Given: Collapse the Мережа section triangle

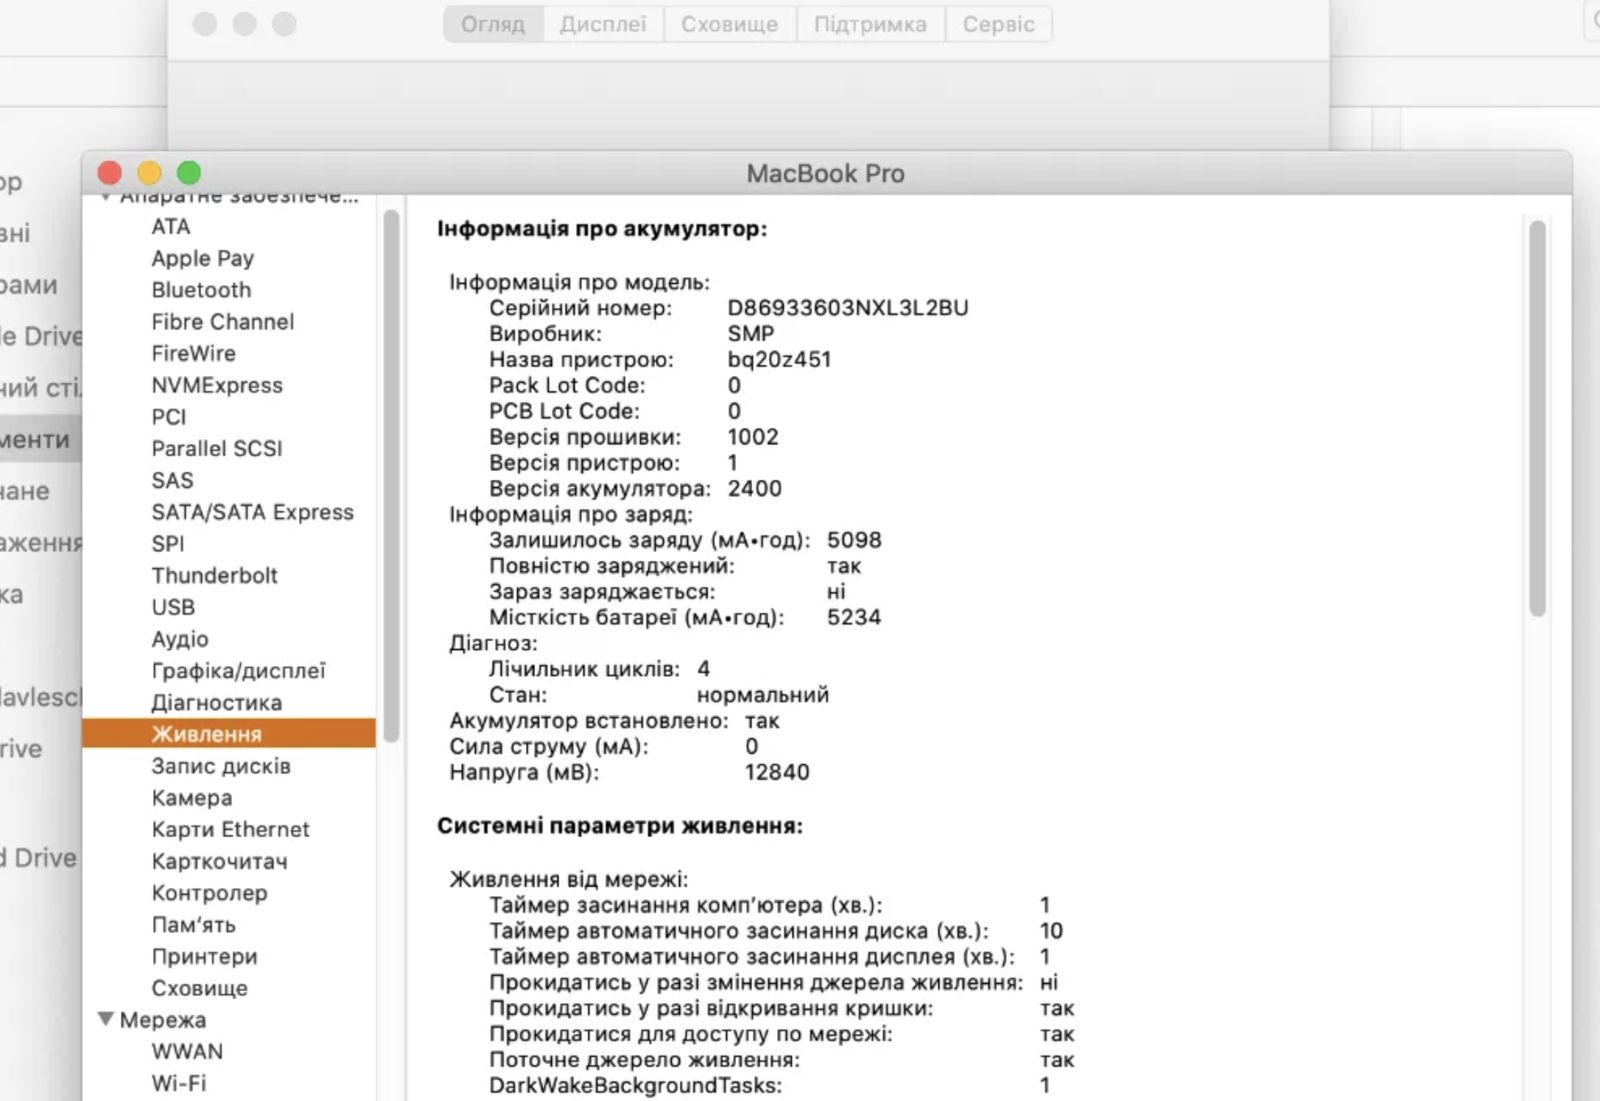Looking at the screenshot, I should pos(106,1019).
